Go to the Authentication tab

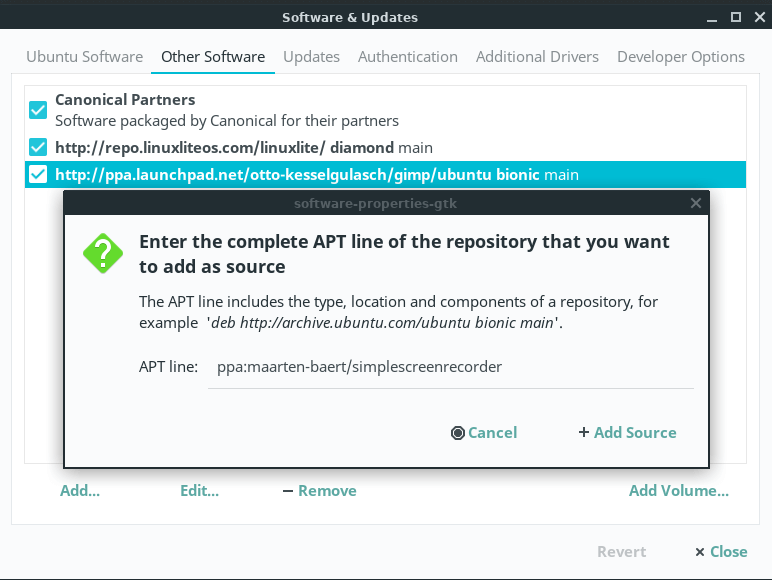pos(407,57)
